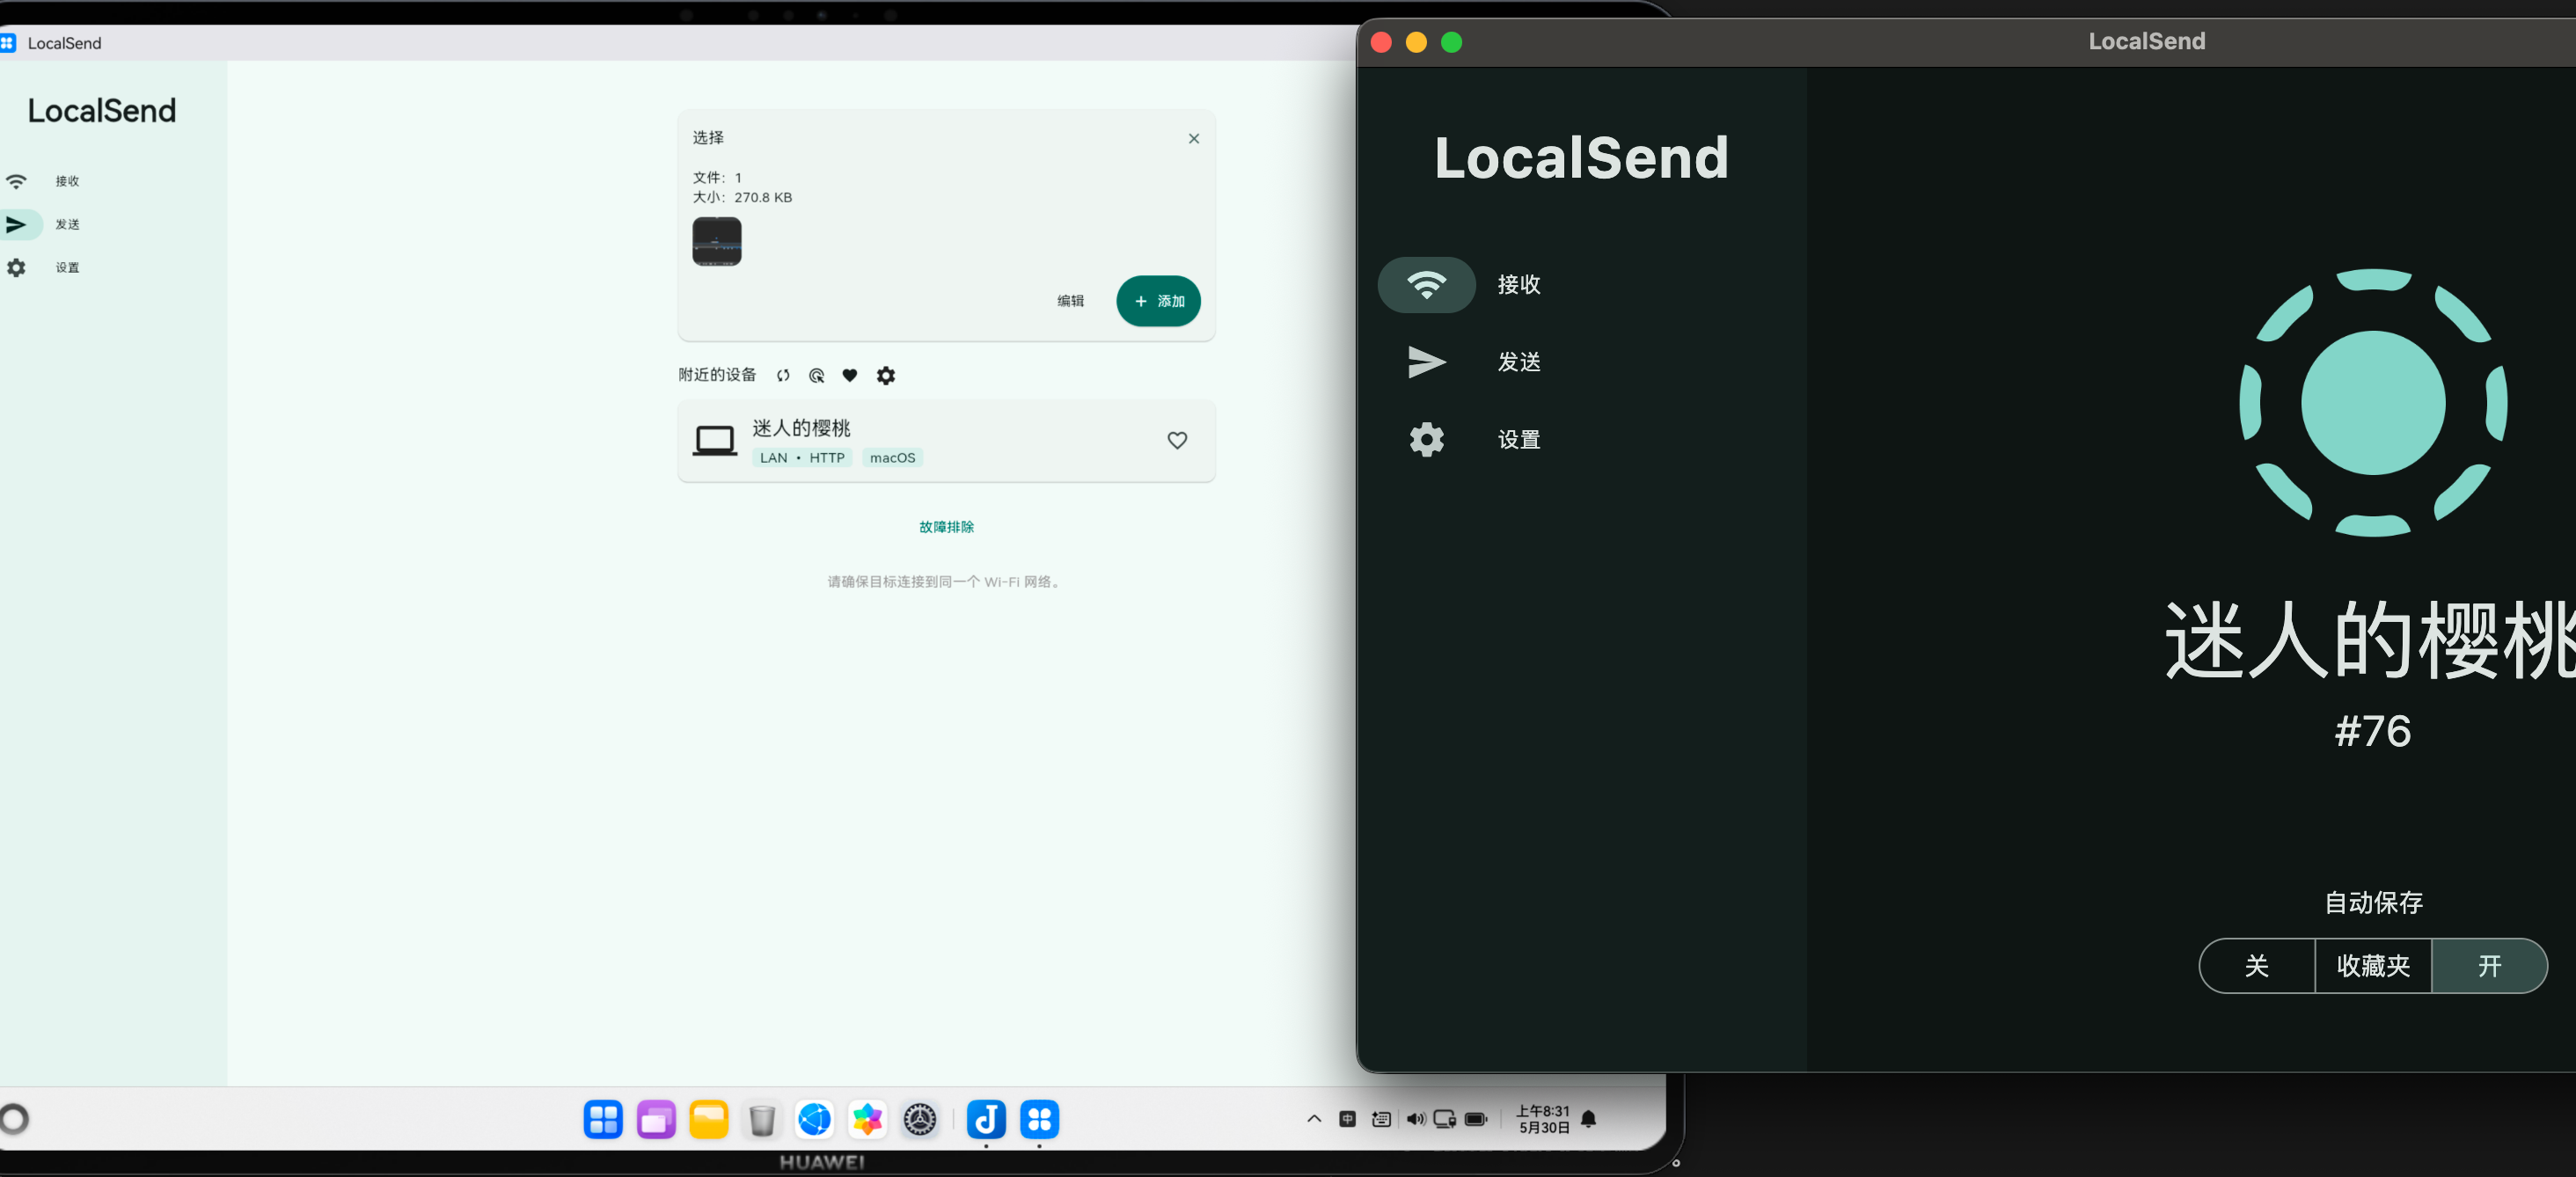Refresh the nearby devices list
The height and width of the screenshot is (1177, 2576).
click(783, 376)
